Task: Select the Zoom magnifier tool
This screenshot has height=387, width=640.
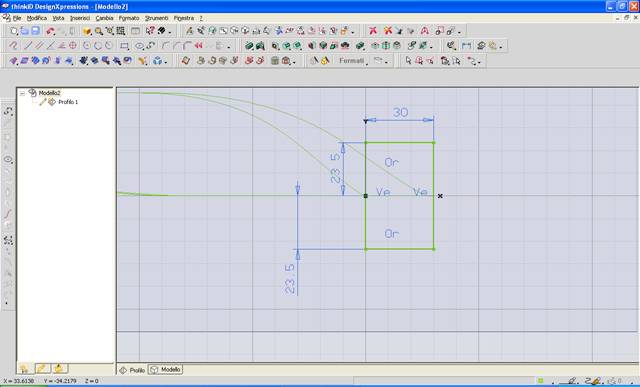Action: [98, 31]
